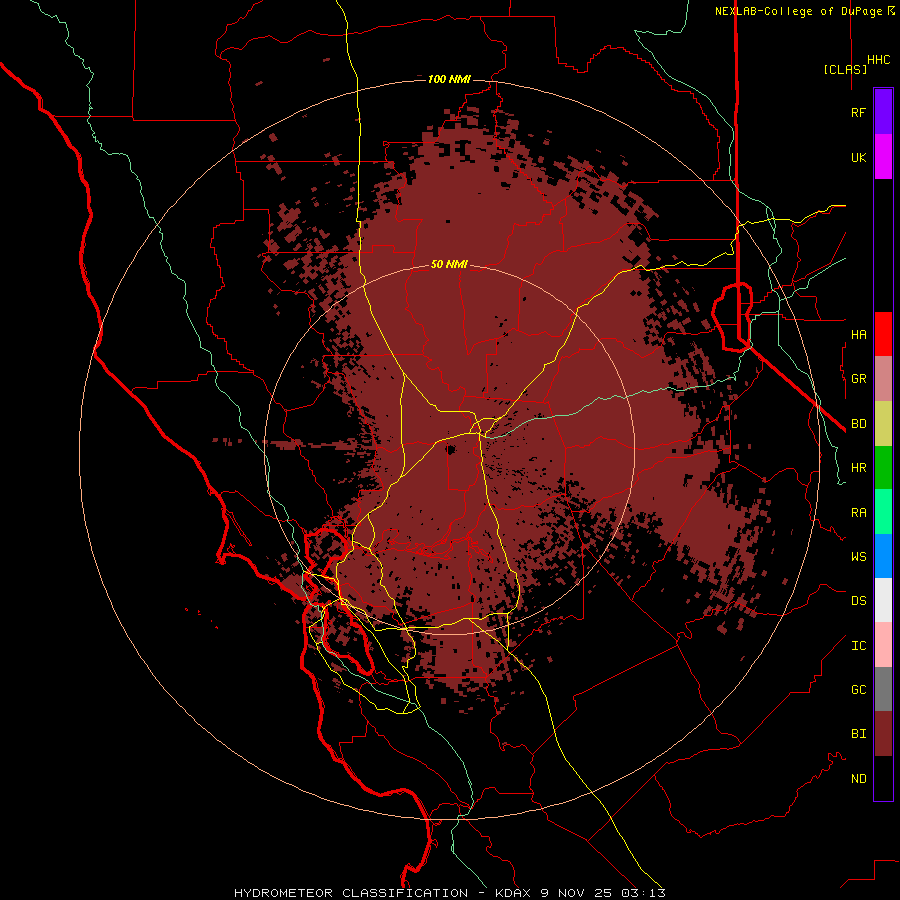Click the GR legend label
900x900 pixels.
tap(858, 379)
